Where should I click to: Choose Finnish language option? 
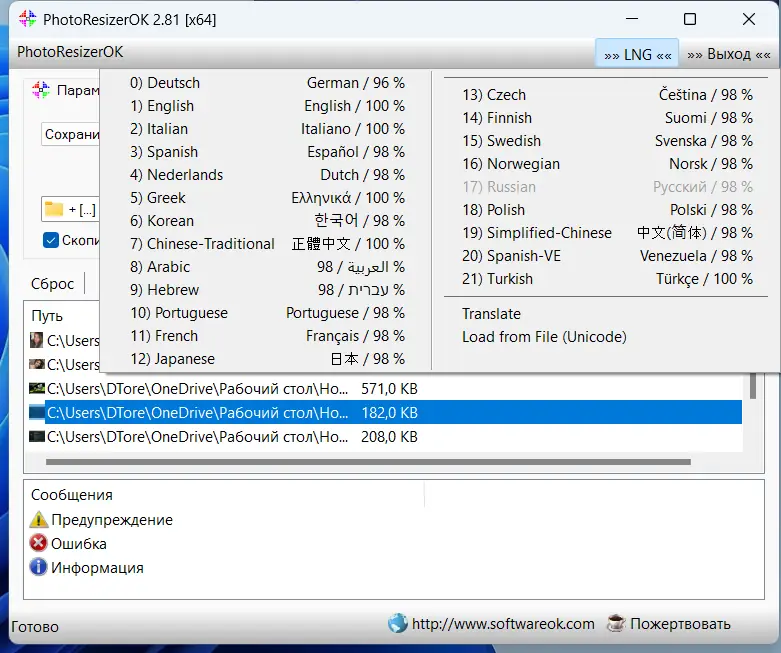point(606,118)
